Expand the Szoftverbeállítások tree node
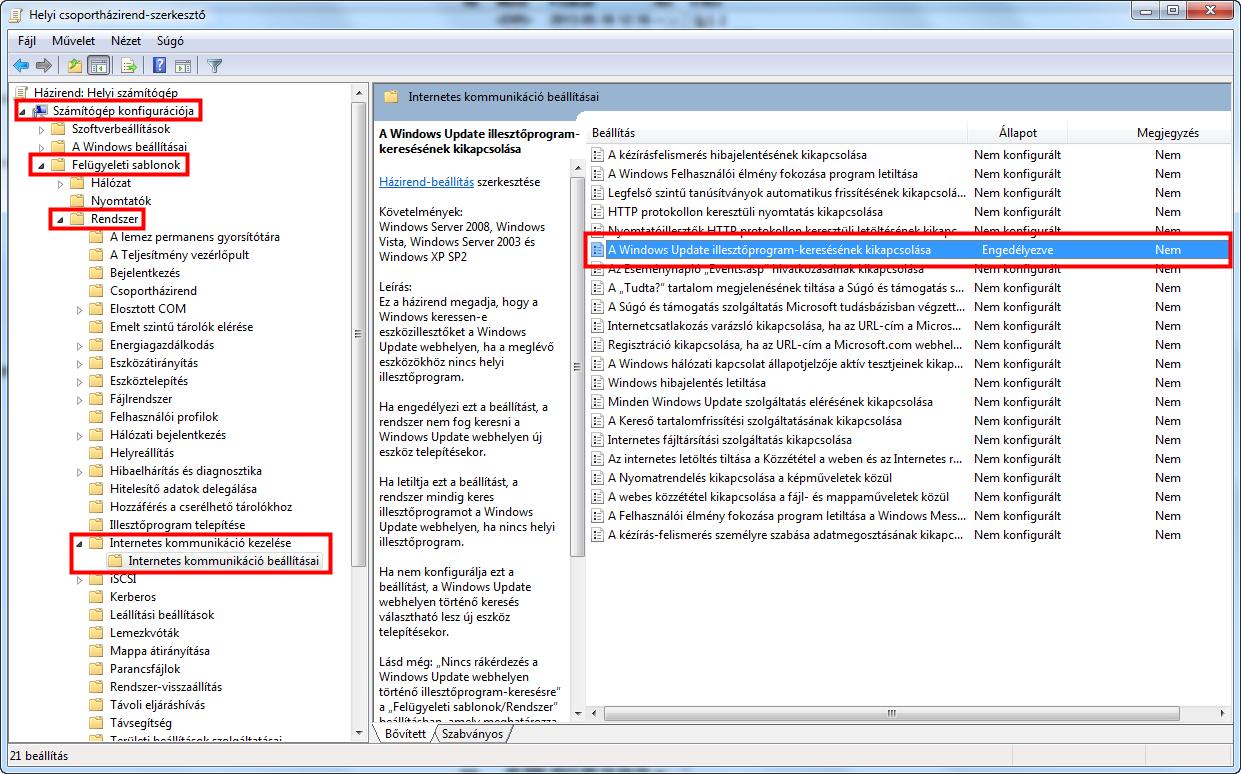Screen dimensions: 1241x774 (x=42, y=129)
